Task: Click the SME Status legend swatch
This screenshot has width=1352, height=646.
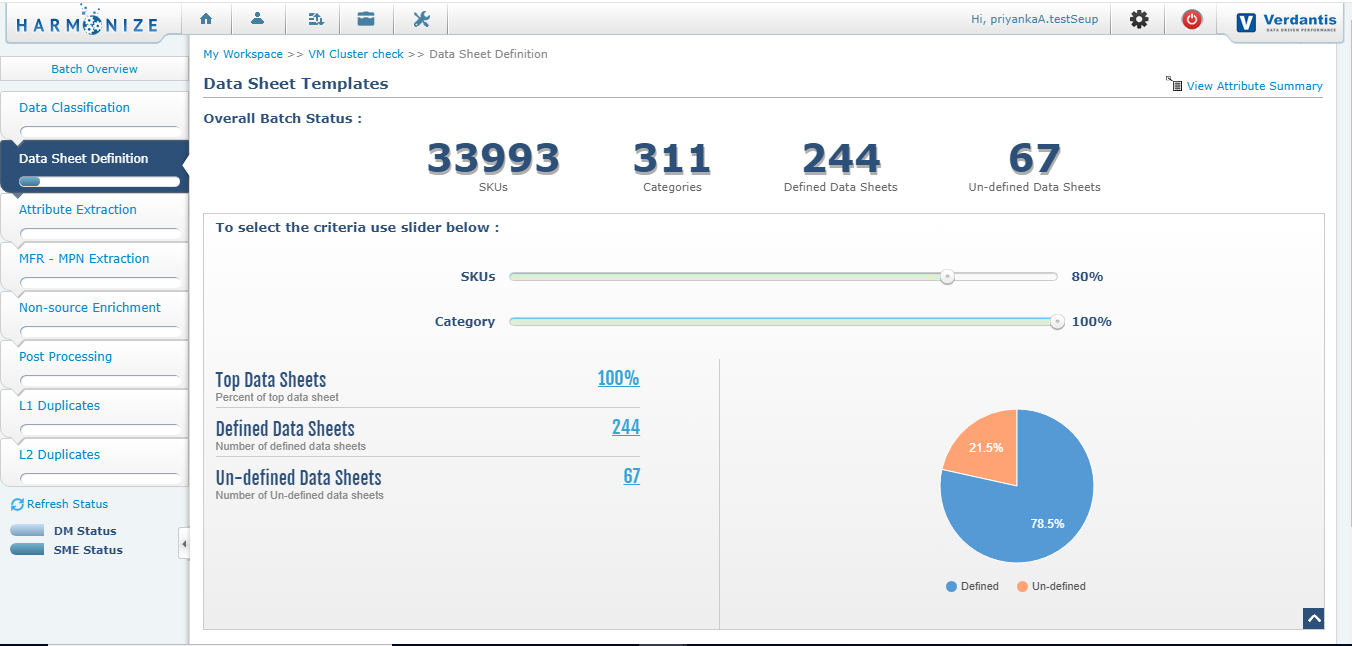Action: coord(27,549)
